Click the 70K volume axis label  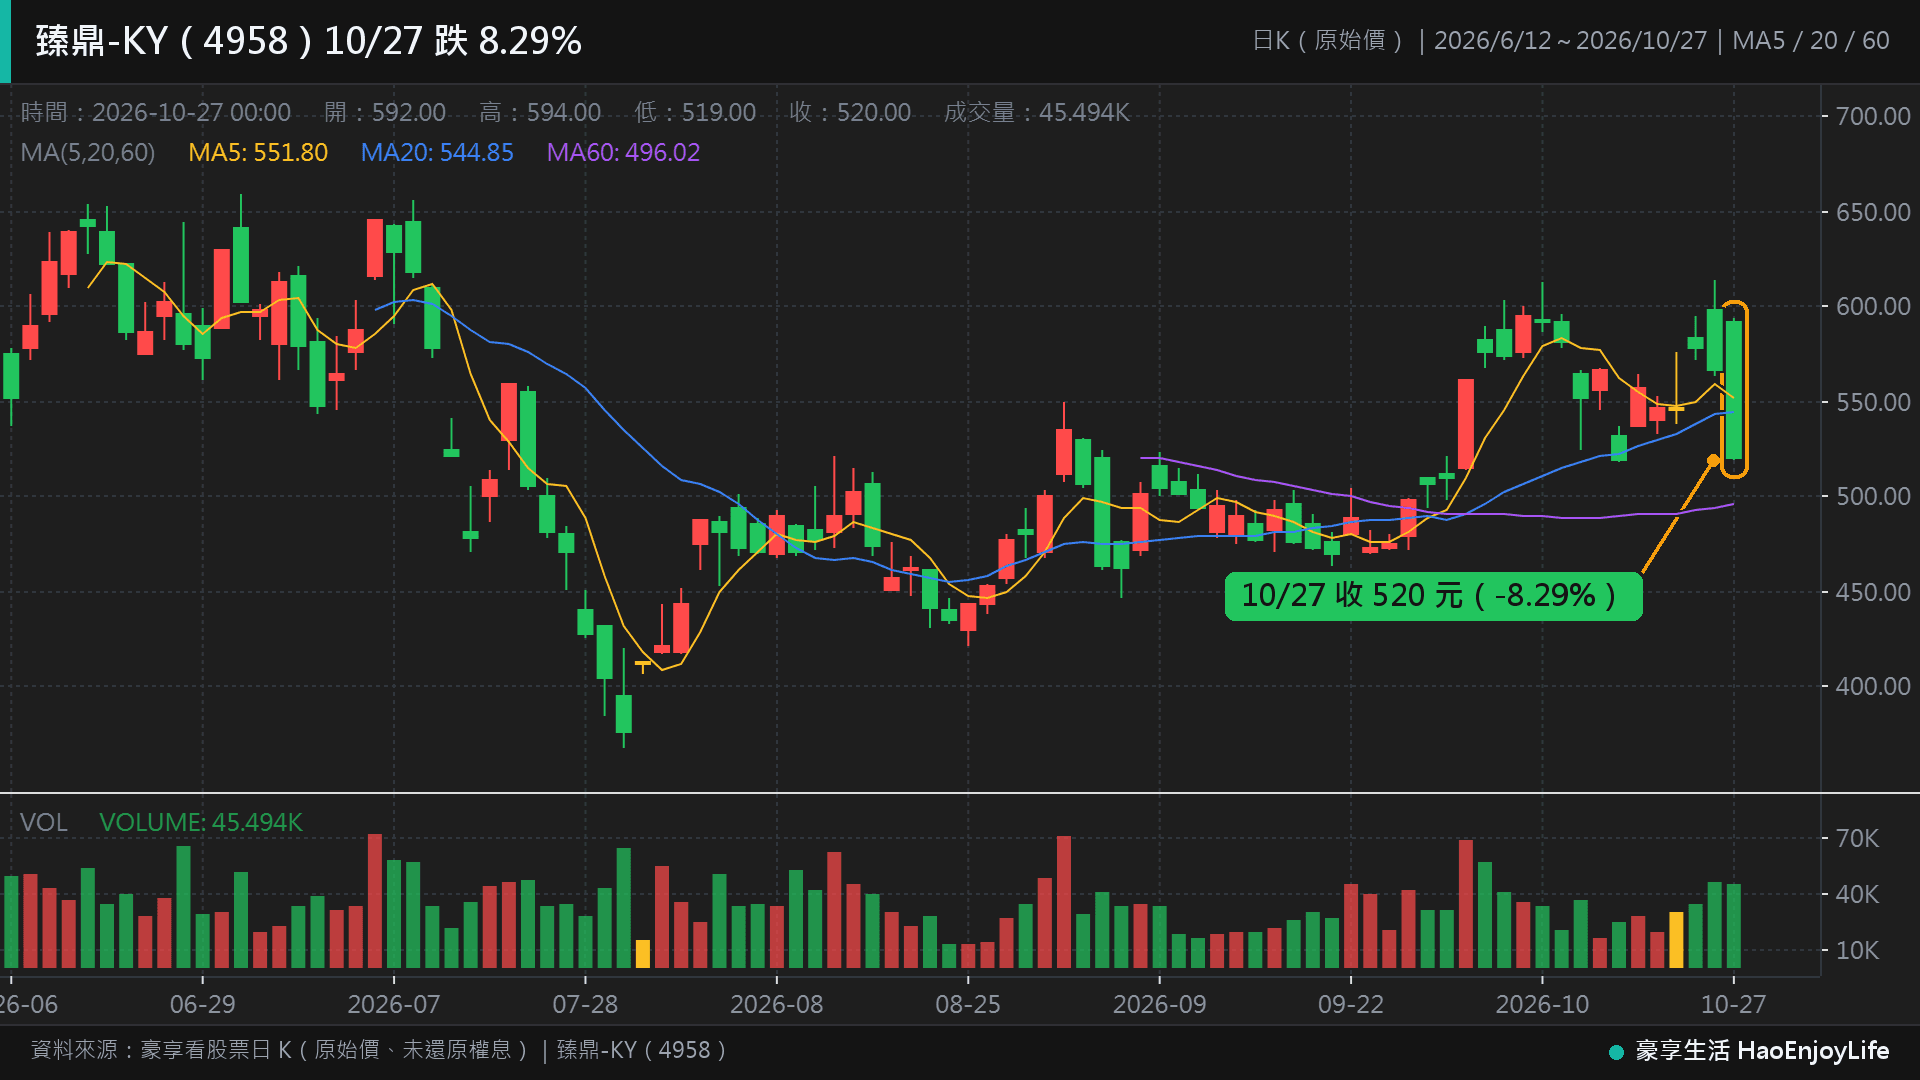point(1857,838)
